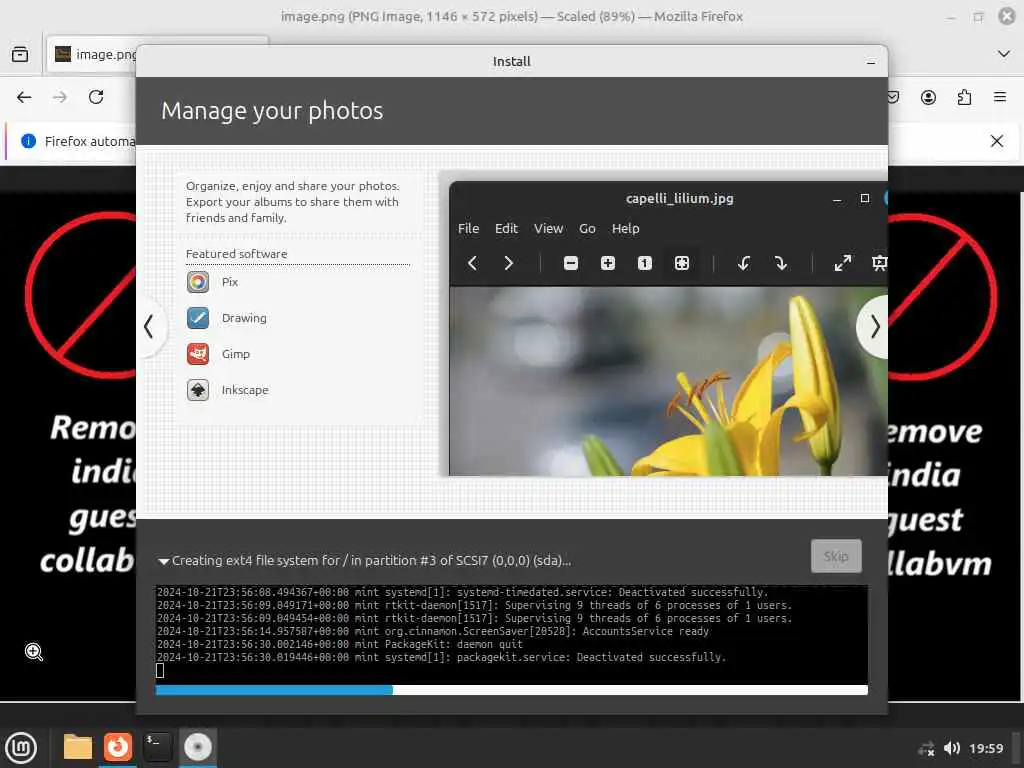Click the "Manage your photos" title
1024x768 pixels.
272,111
